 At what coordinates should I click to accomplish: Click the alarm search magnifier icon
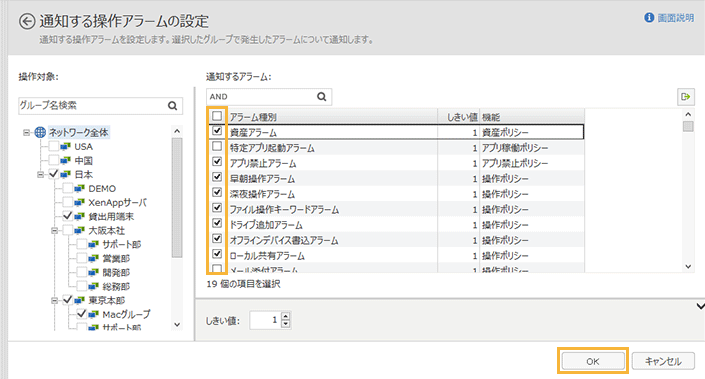pos(321,97)
